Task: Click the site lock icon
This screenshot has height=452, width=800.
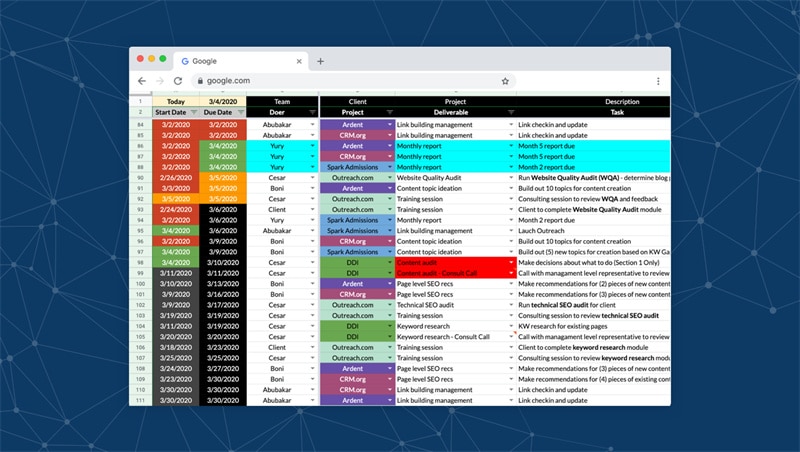Action: 200,81
